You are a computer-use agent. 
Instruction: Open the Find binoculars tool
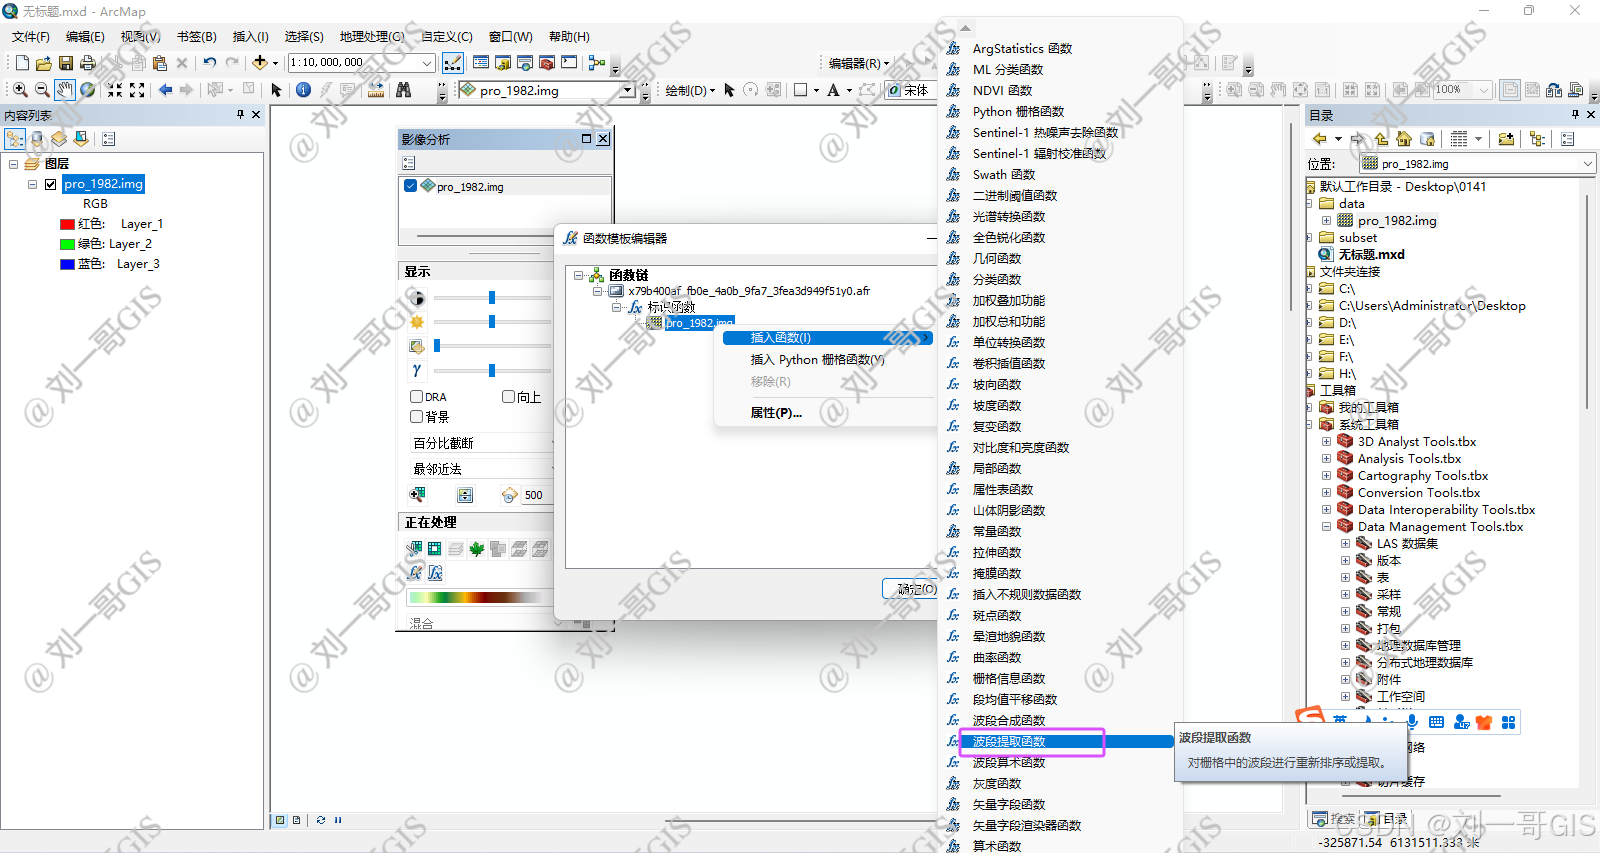pyautogui.click(x=403, y=90)
